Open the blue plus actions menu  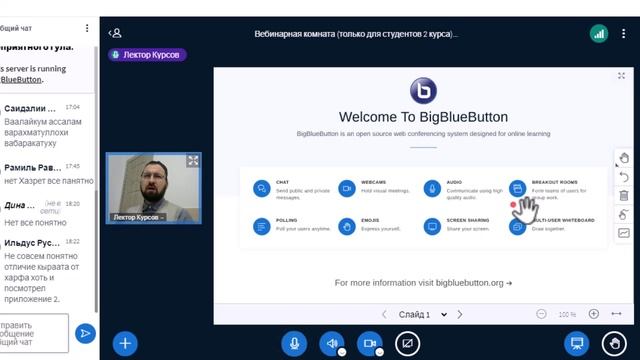[125, 343]
